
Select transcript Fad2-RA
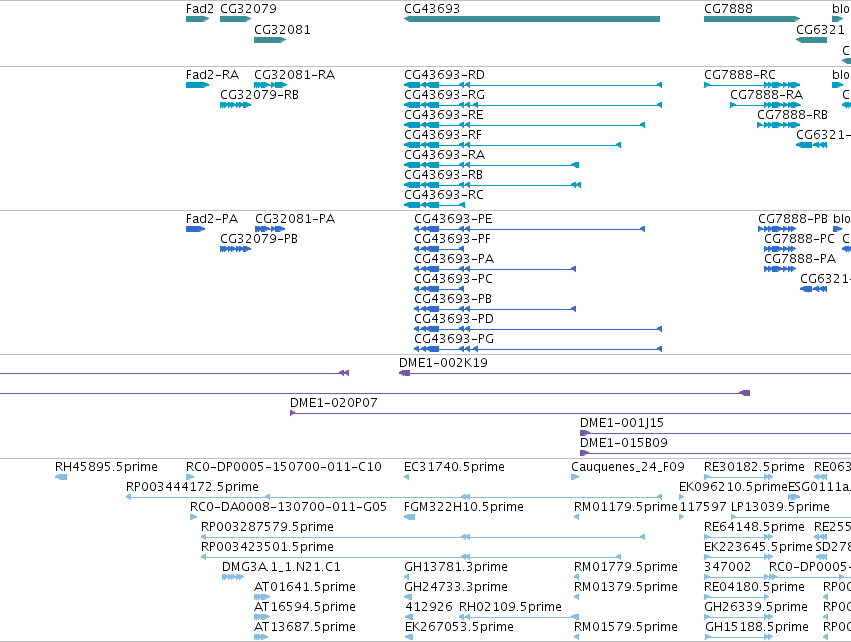[x=197, y=85]
